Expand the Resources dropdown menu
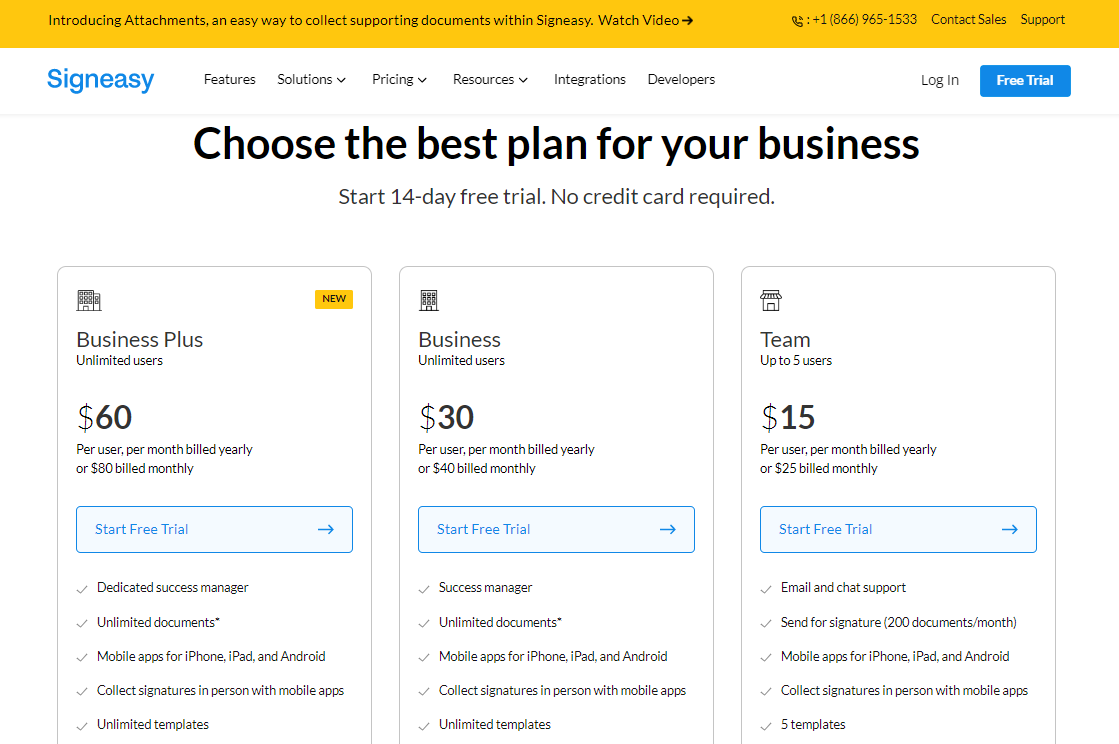This screenshot has width=1119, height=744. (x=490, y=79)
